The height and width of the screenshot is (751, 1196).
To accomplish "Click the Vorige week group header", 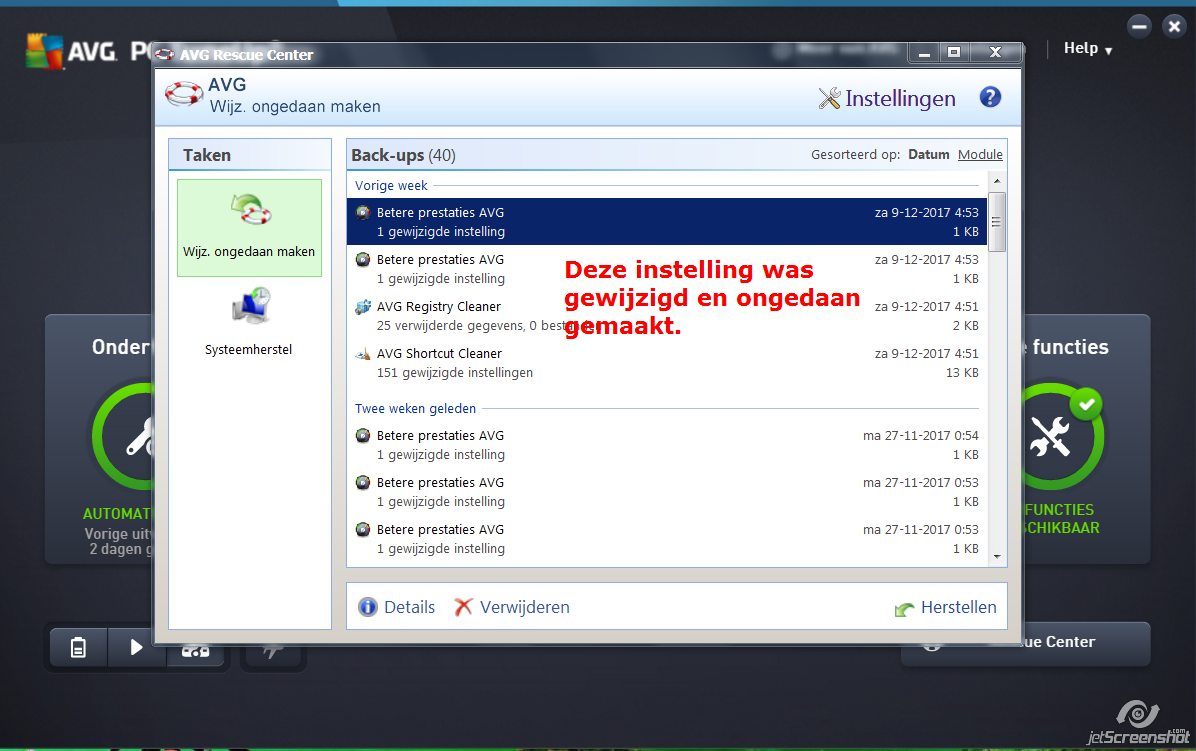I will coord(391,185).
